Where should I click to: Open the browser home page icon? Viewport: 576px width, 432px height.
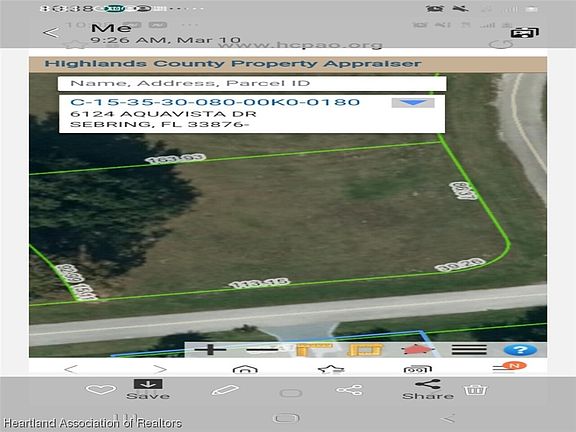click(245, 369)
